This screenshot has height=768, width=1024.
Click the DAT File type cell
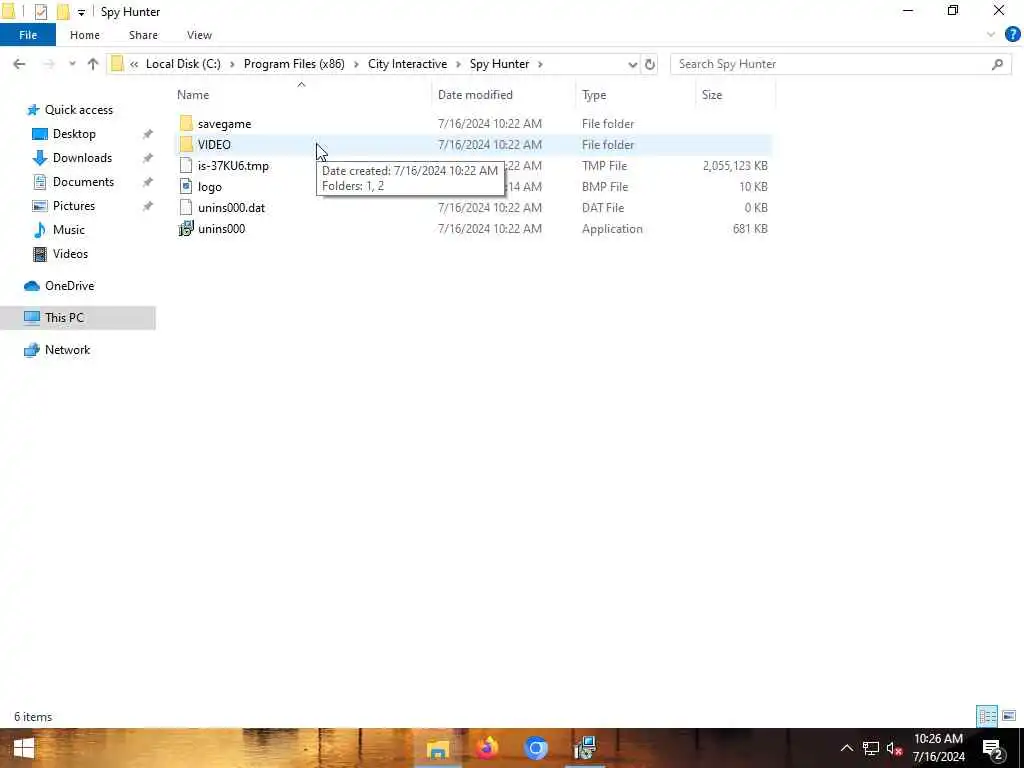click(603, 208)
